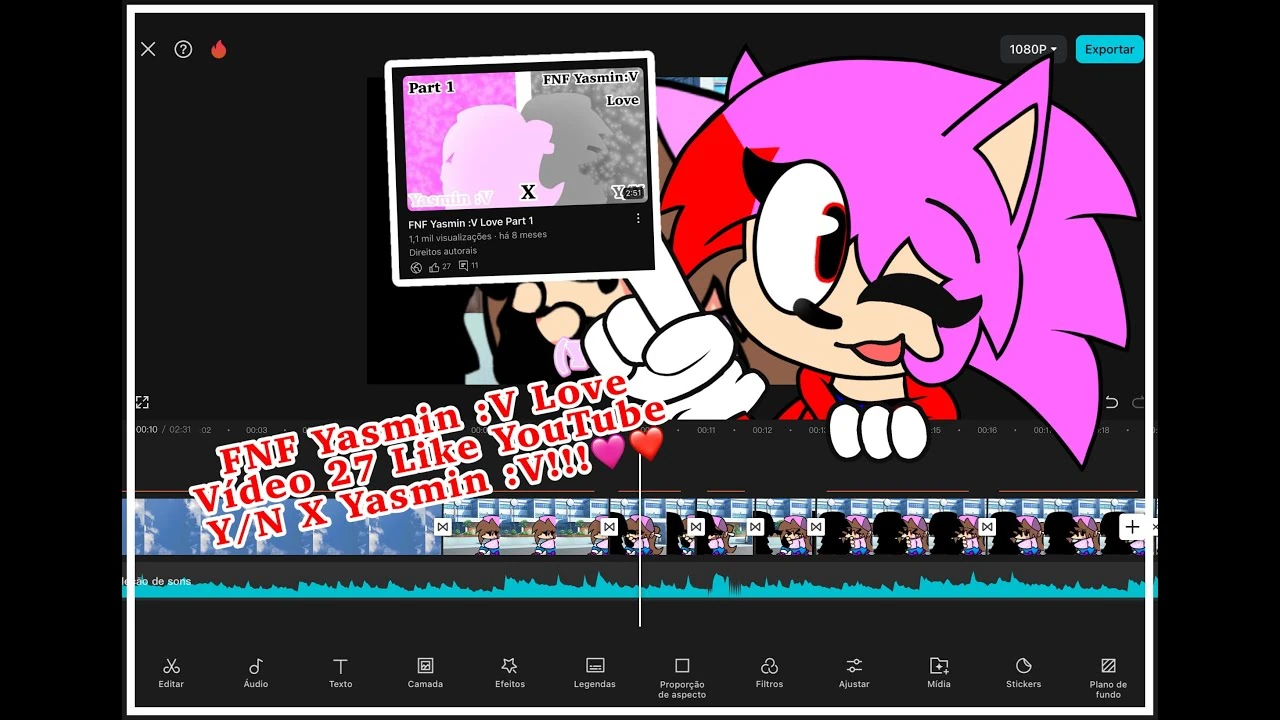Click the plus button at the timeline end
The width and height of the screenshot is (1280, 720).
1131,526
